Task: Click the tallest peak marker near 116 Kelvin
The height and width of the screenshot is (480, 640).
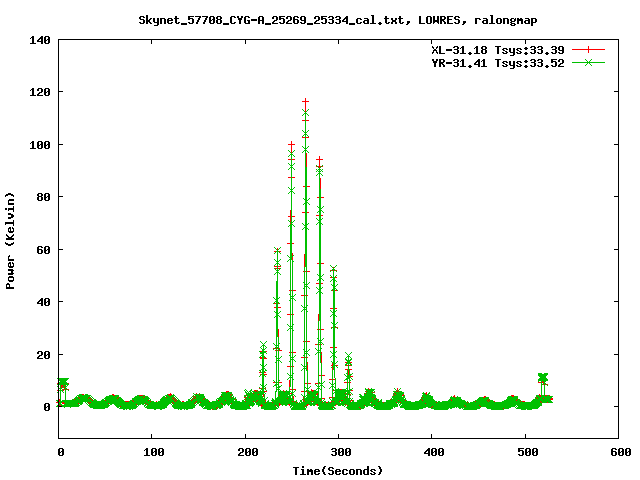Action: pos(305,101)
